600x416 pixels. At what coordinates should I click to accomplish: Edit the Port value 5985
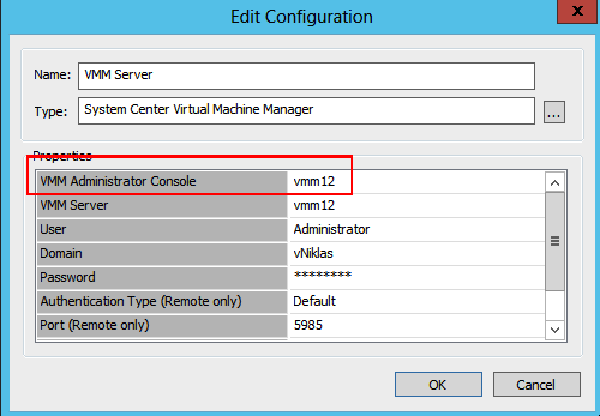click(417, 325)
